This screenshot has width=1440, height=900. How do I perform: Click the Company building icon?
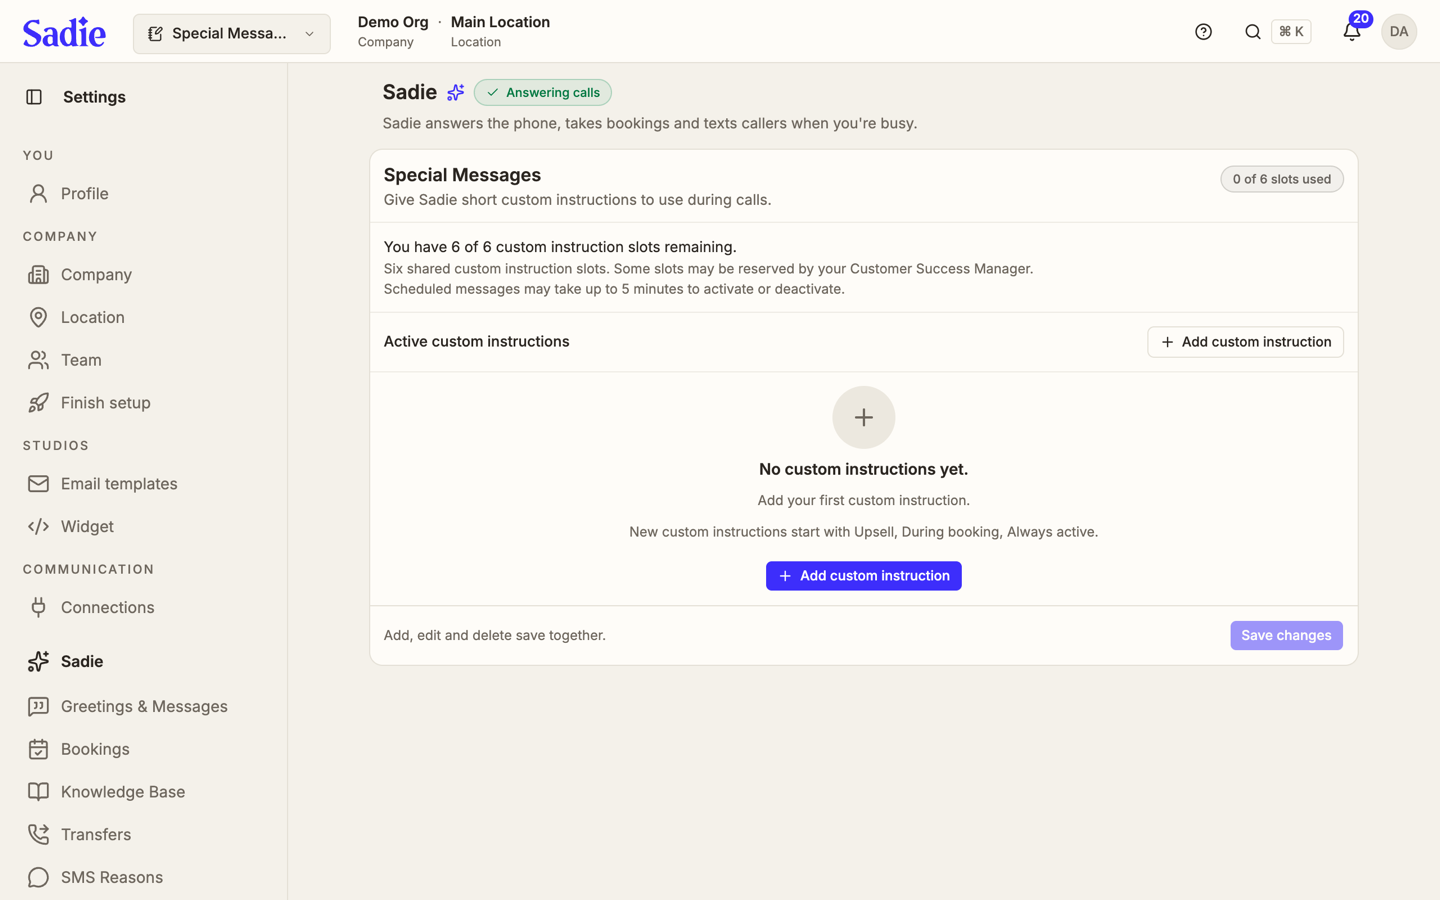pos(38,275)
